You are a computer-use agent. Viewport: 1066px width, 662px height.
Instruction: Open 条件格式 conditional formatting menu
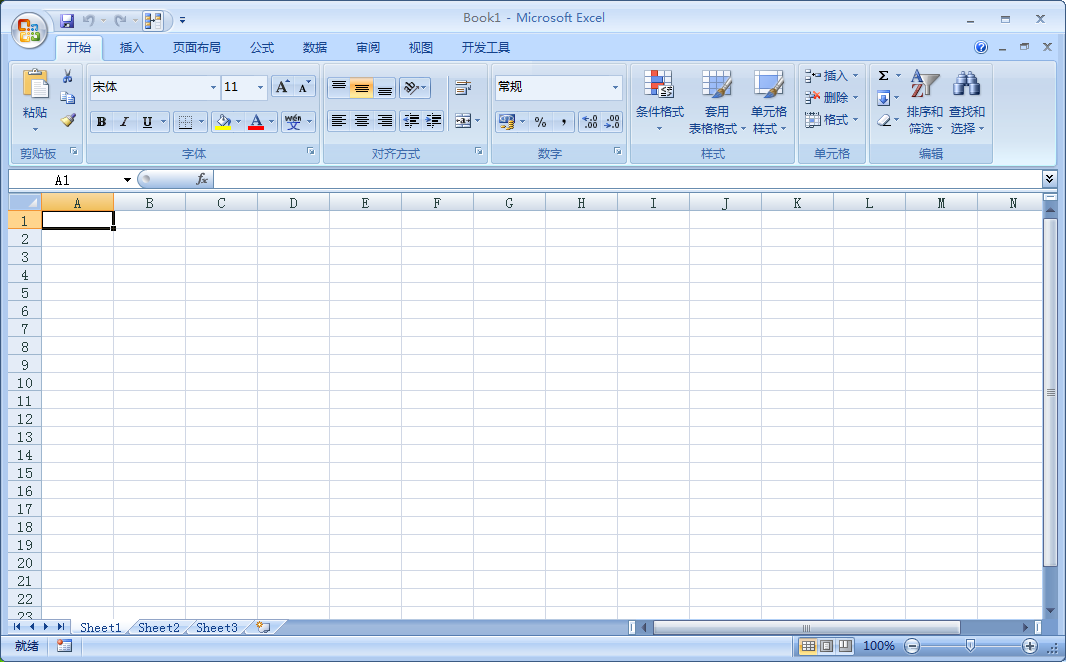(x=659, y=101)
